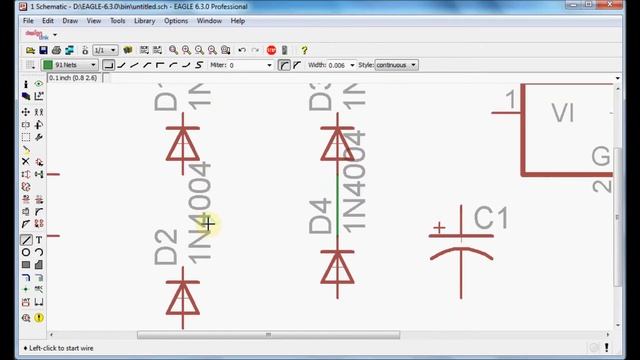Expand the command line history arrow
The height and width of the screenshot is (360, 640).
(x=618, y=78)
